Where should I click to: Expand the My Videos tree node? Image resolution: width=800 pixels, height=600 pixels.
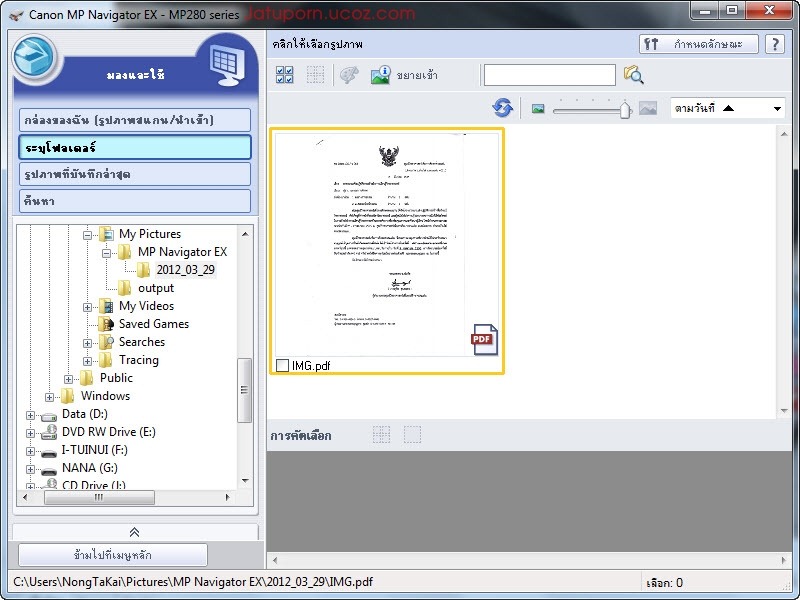point(87,307)
